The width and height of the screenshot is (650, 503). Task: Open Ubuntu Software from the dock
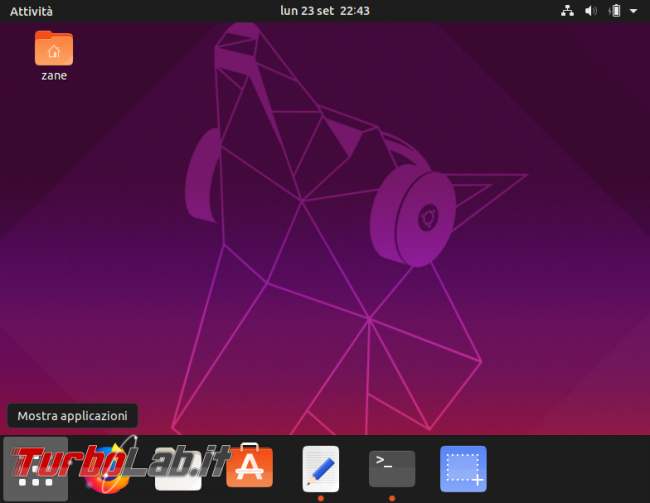250,465
